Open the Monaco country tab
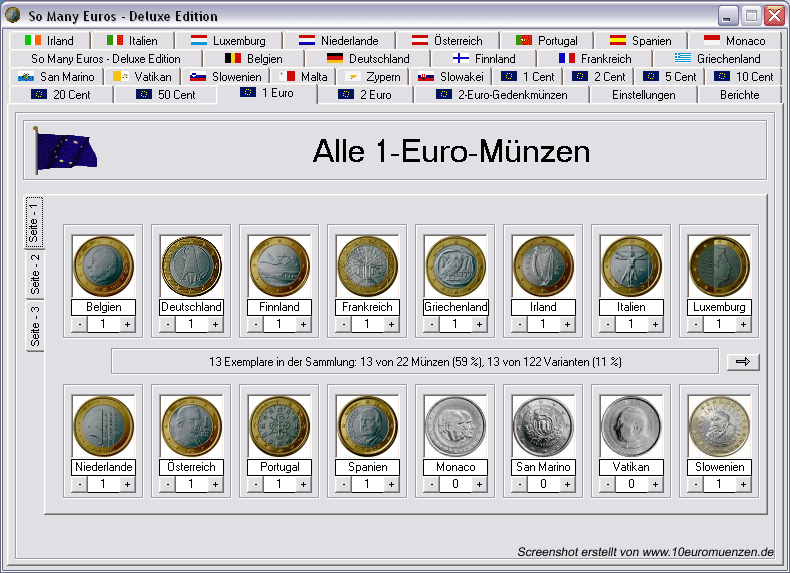Image resolution: width=790 pixels, height=573 pixels. click(735, 41)
